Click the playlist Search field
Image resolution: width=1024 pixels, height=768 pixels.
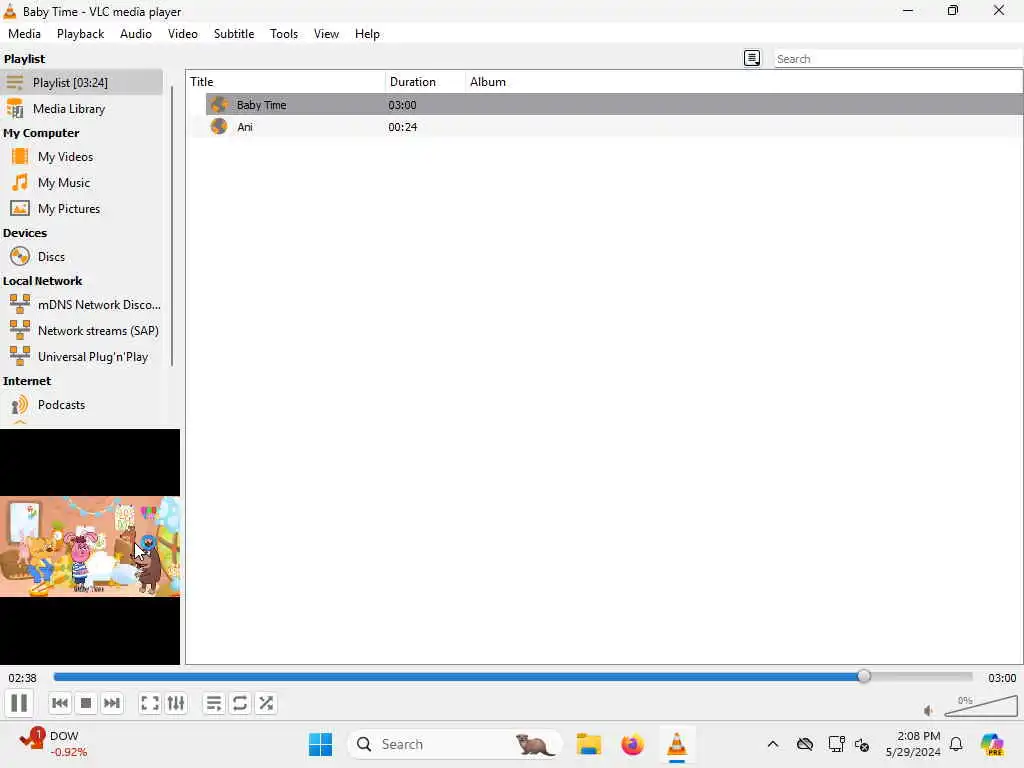pyautogui.click(x=897, y=59)
